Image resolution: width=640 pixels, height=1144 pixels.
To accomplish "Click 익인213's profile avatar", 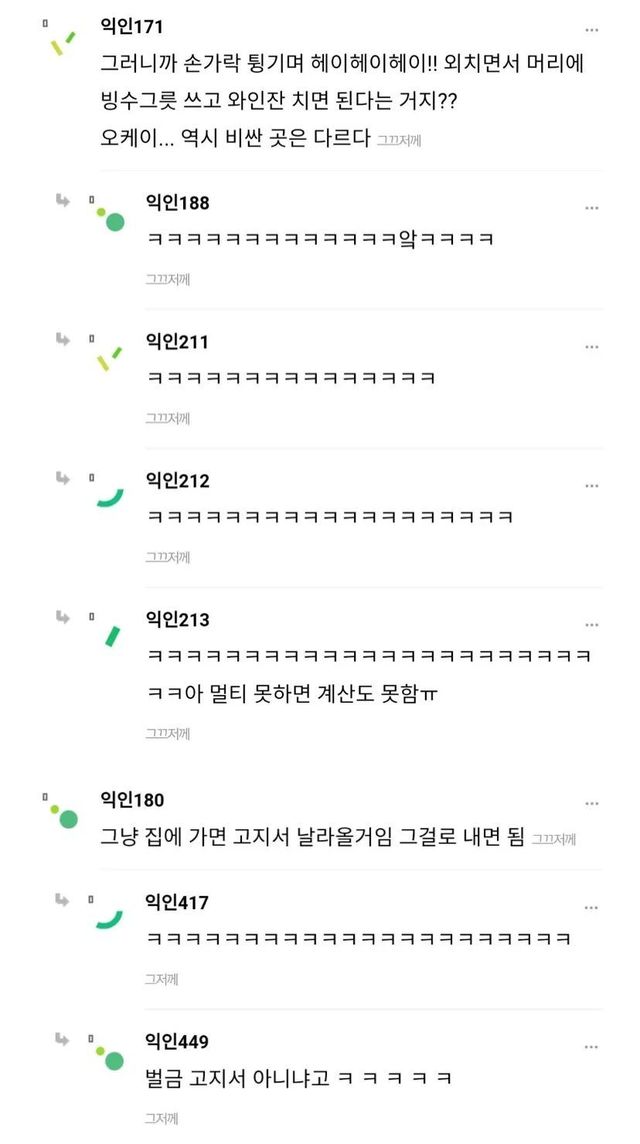I will click(x=110, y=635).
